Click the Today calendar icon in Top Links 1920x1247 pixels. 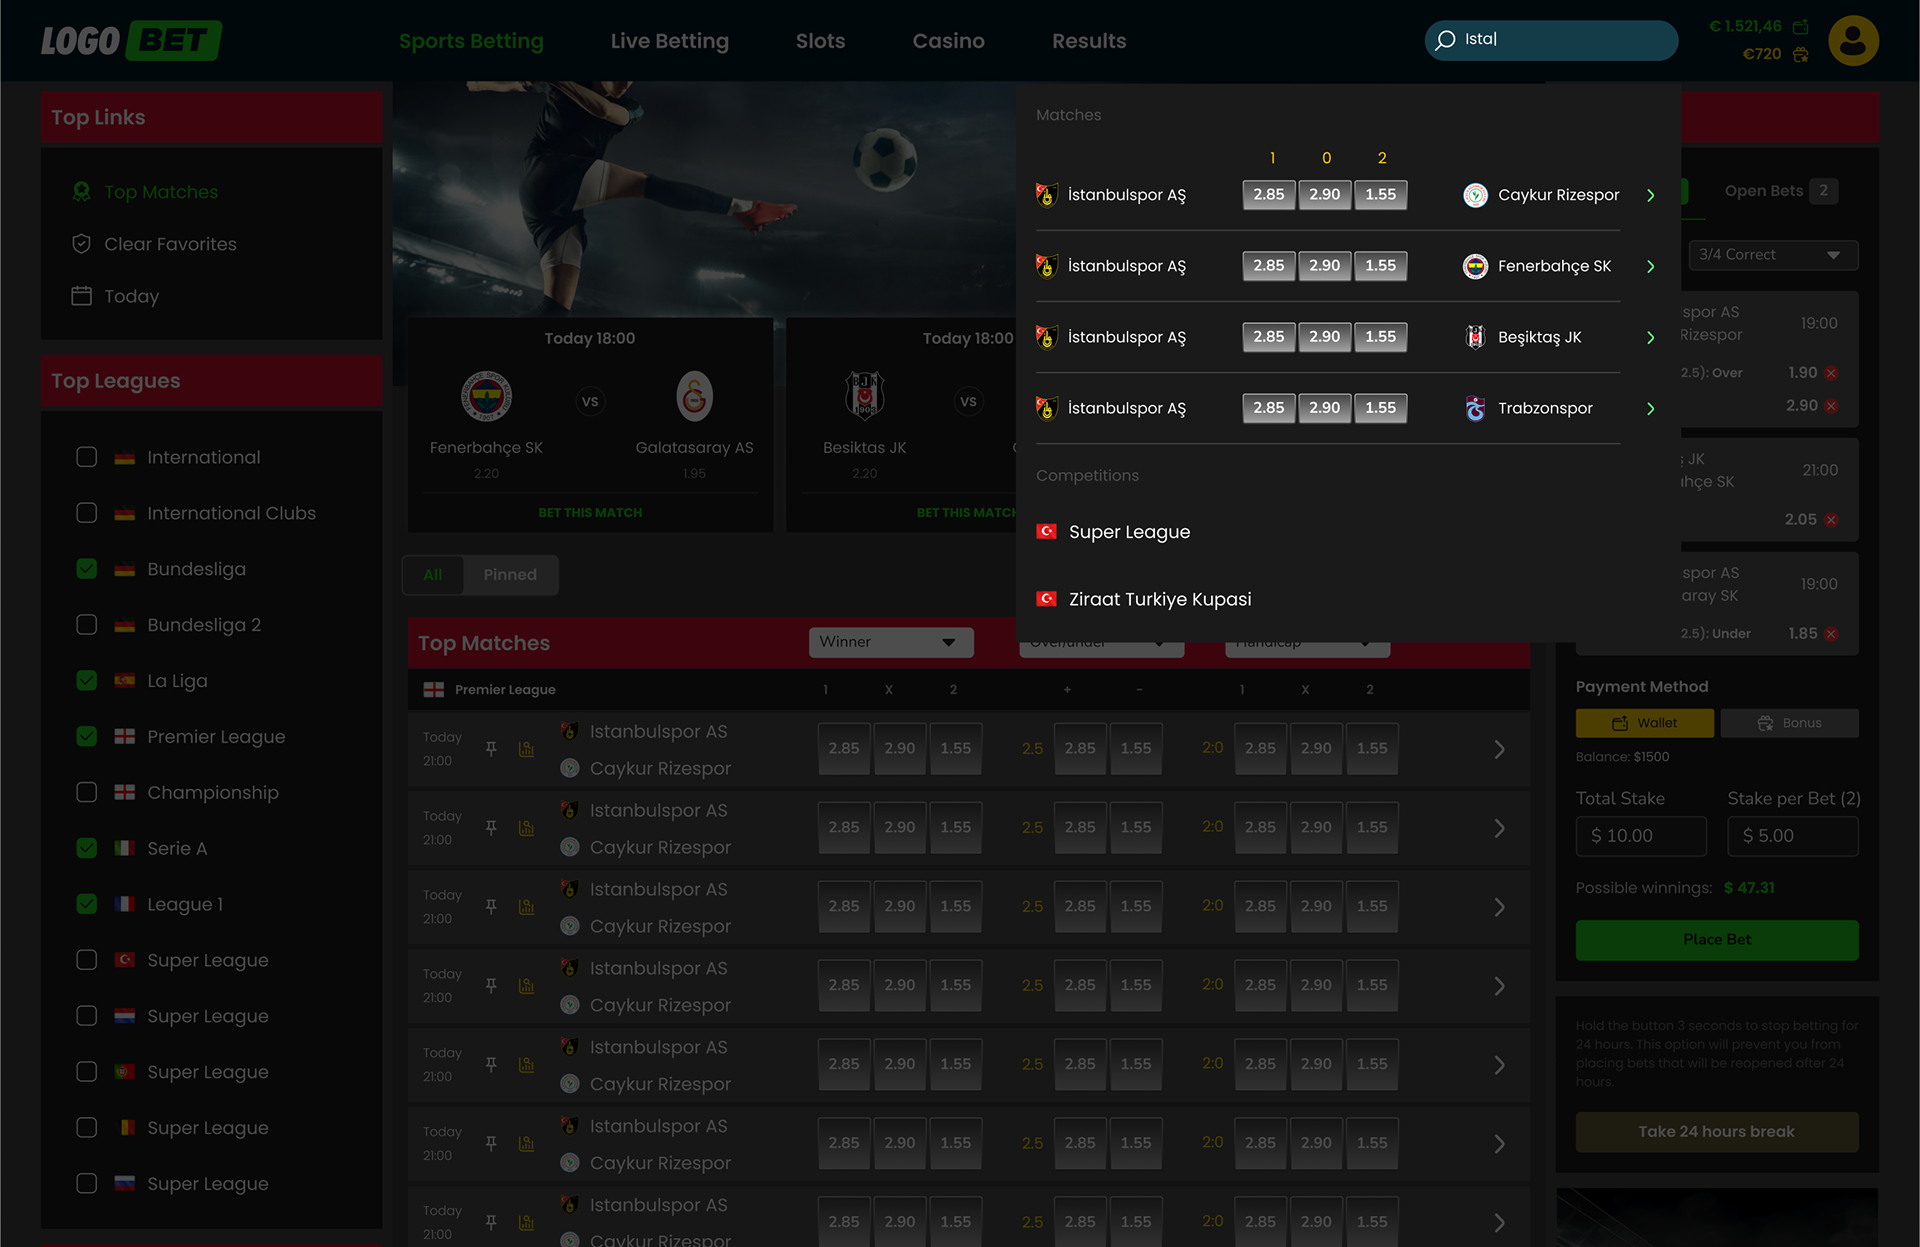tap(82, 296)
